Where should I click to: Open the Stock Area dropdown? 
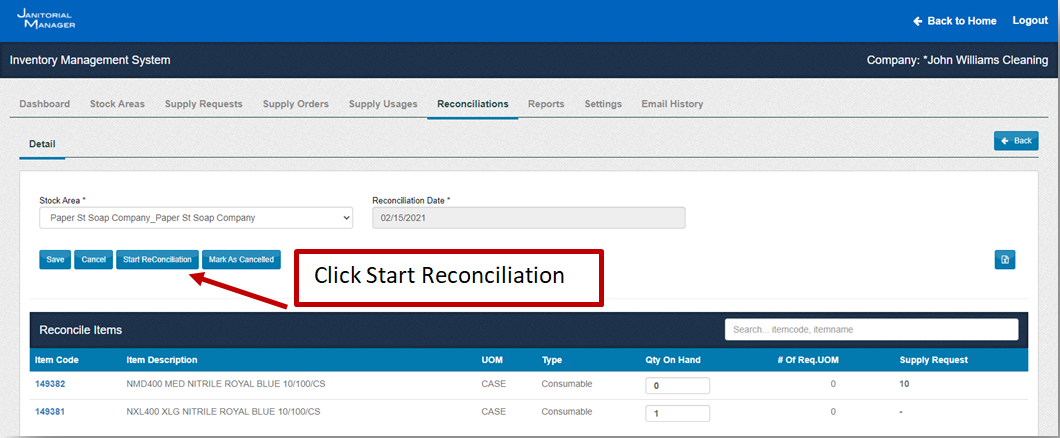coord(195,218)
